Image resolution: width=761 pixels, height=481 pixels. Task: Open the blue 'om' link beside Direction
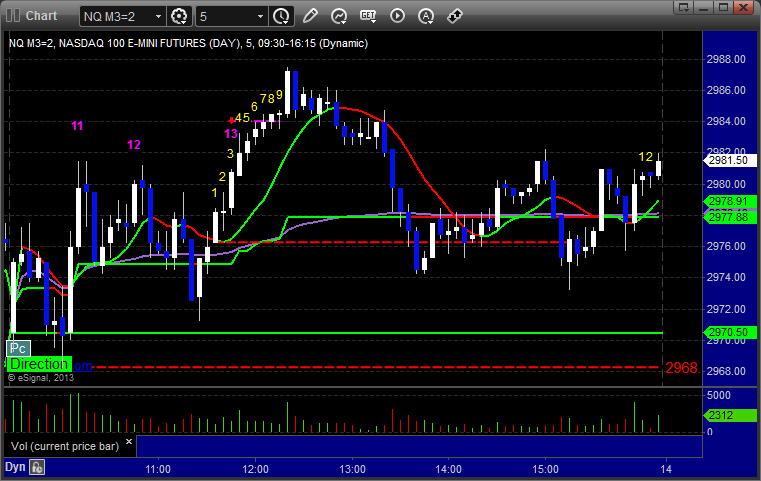coord(83,365)
